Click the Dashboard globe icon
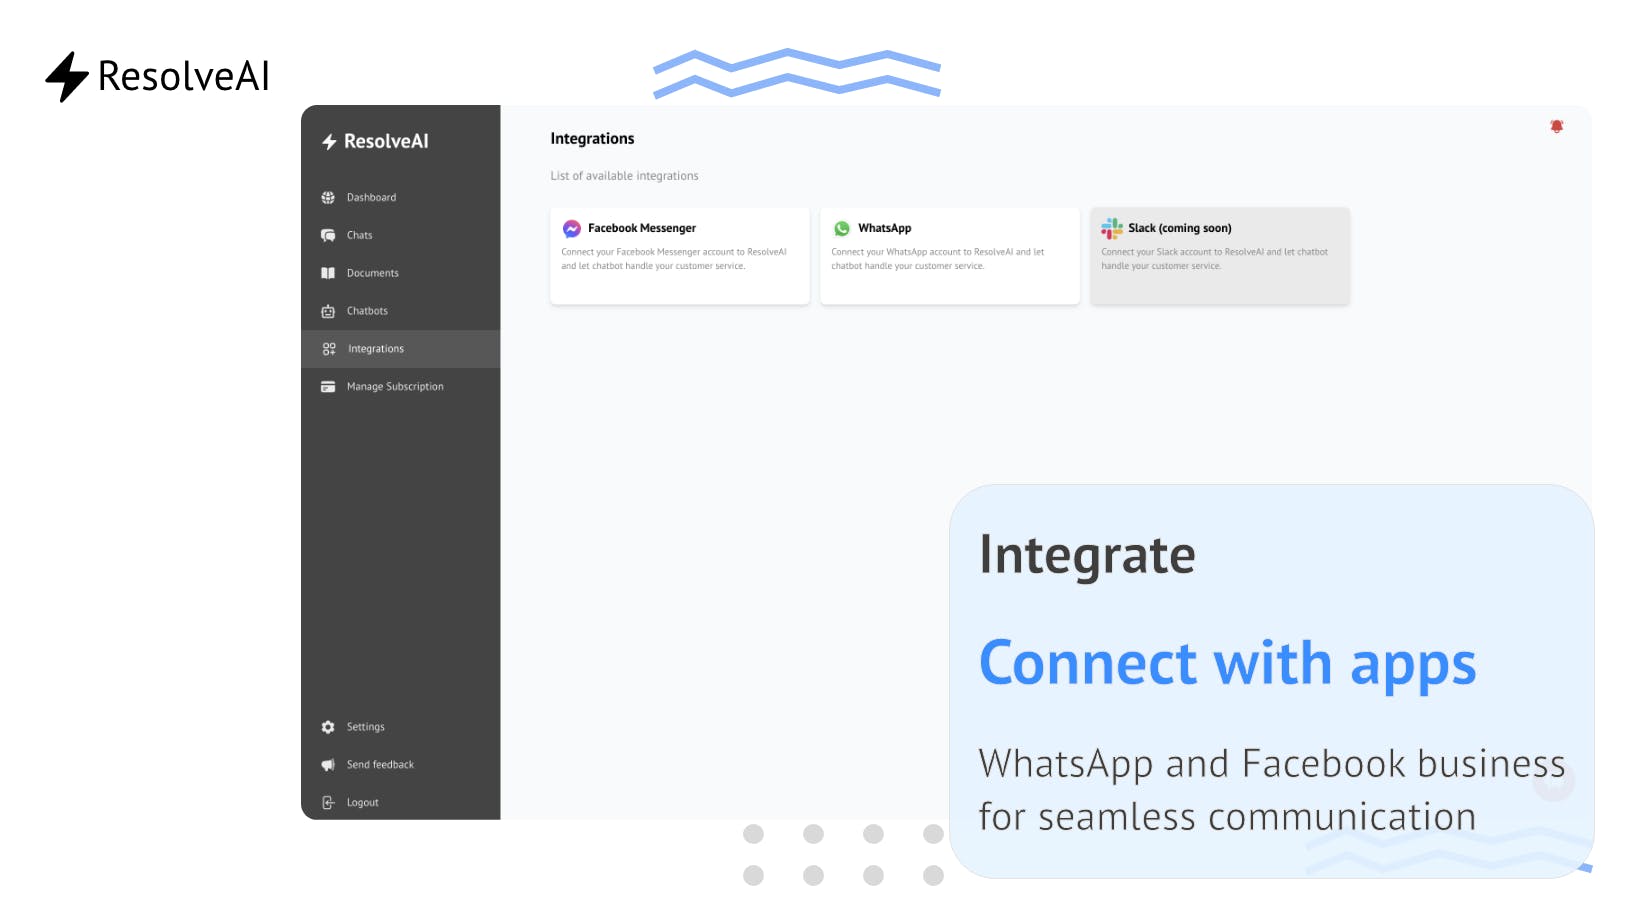This screenshot has height=924, width=1640. 328,198
